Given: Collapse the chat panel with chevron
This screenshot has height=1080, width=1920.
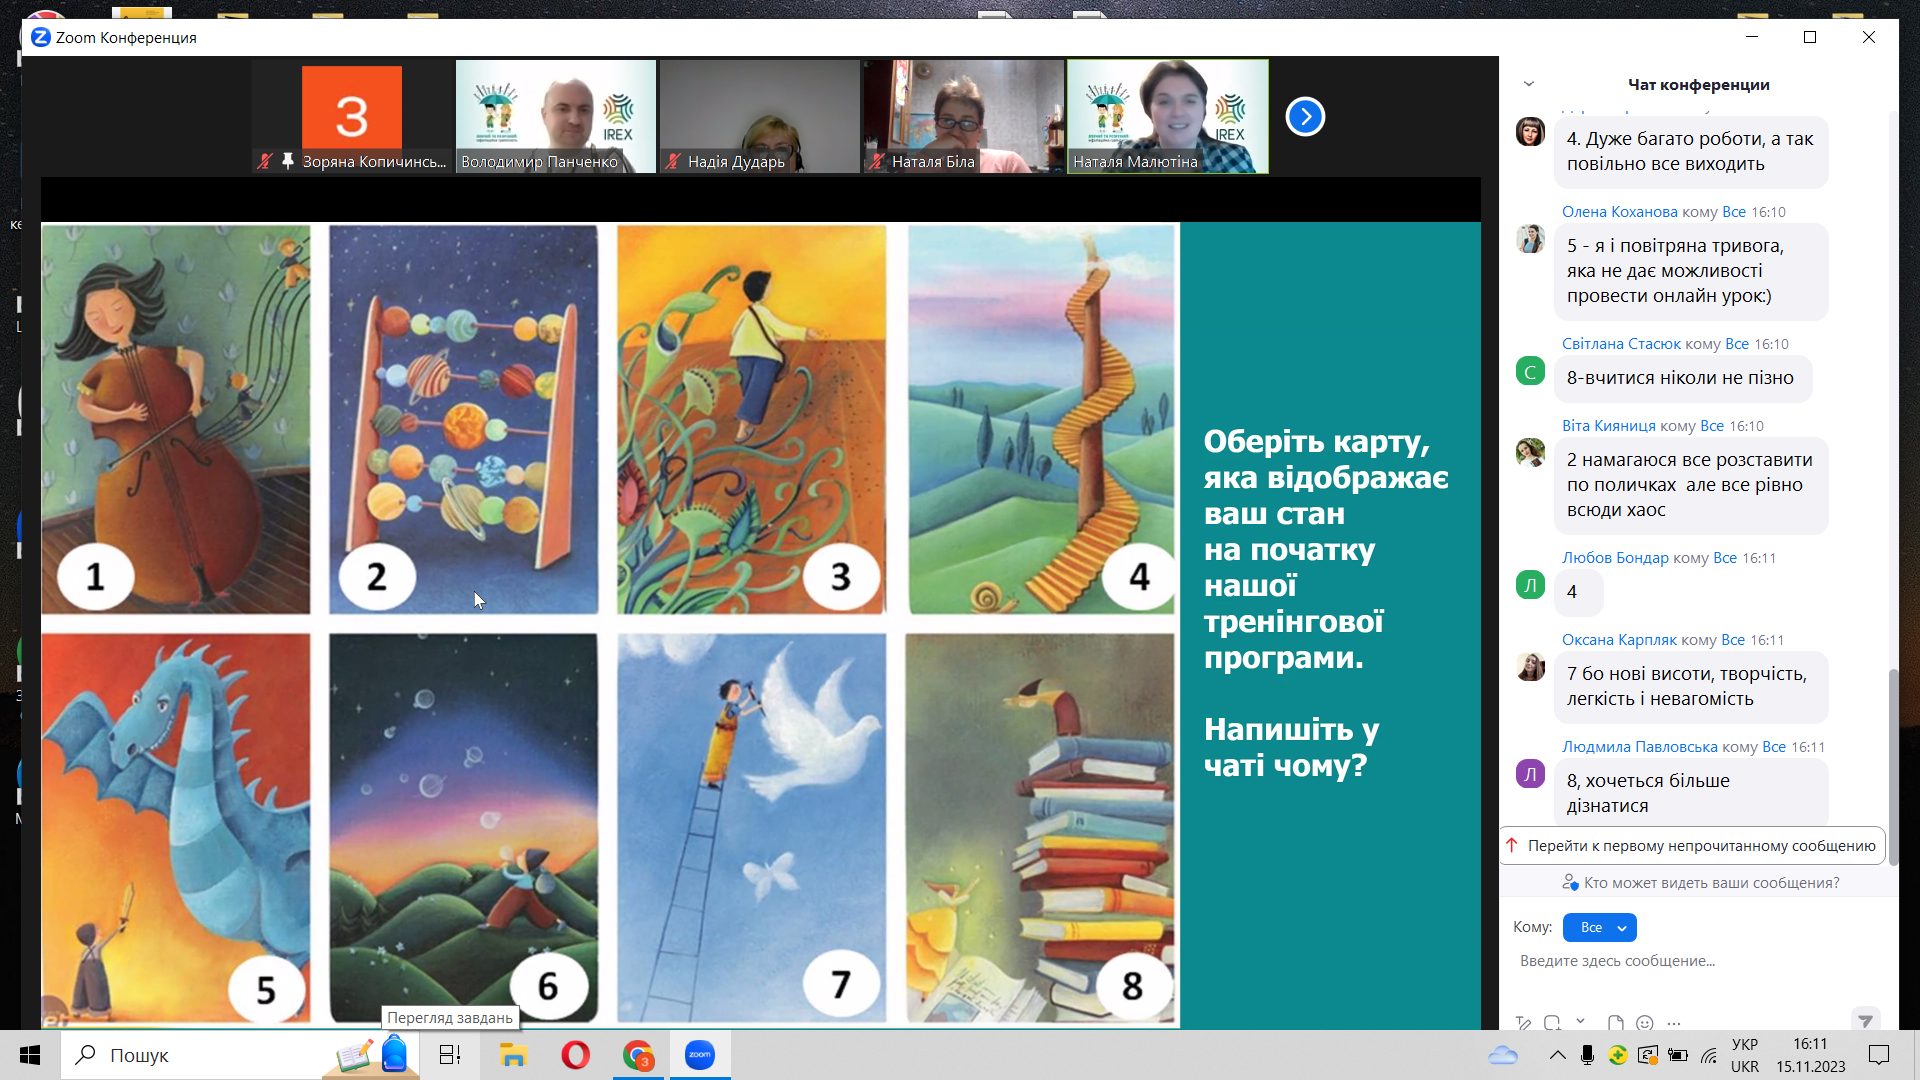Looking at the screenshot, I should (x=1528, y=85).
